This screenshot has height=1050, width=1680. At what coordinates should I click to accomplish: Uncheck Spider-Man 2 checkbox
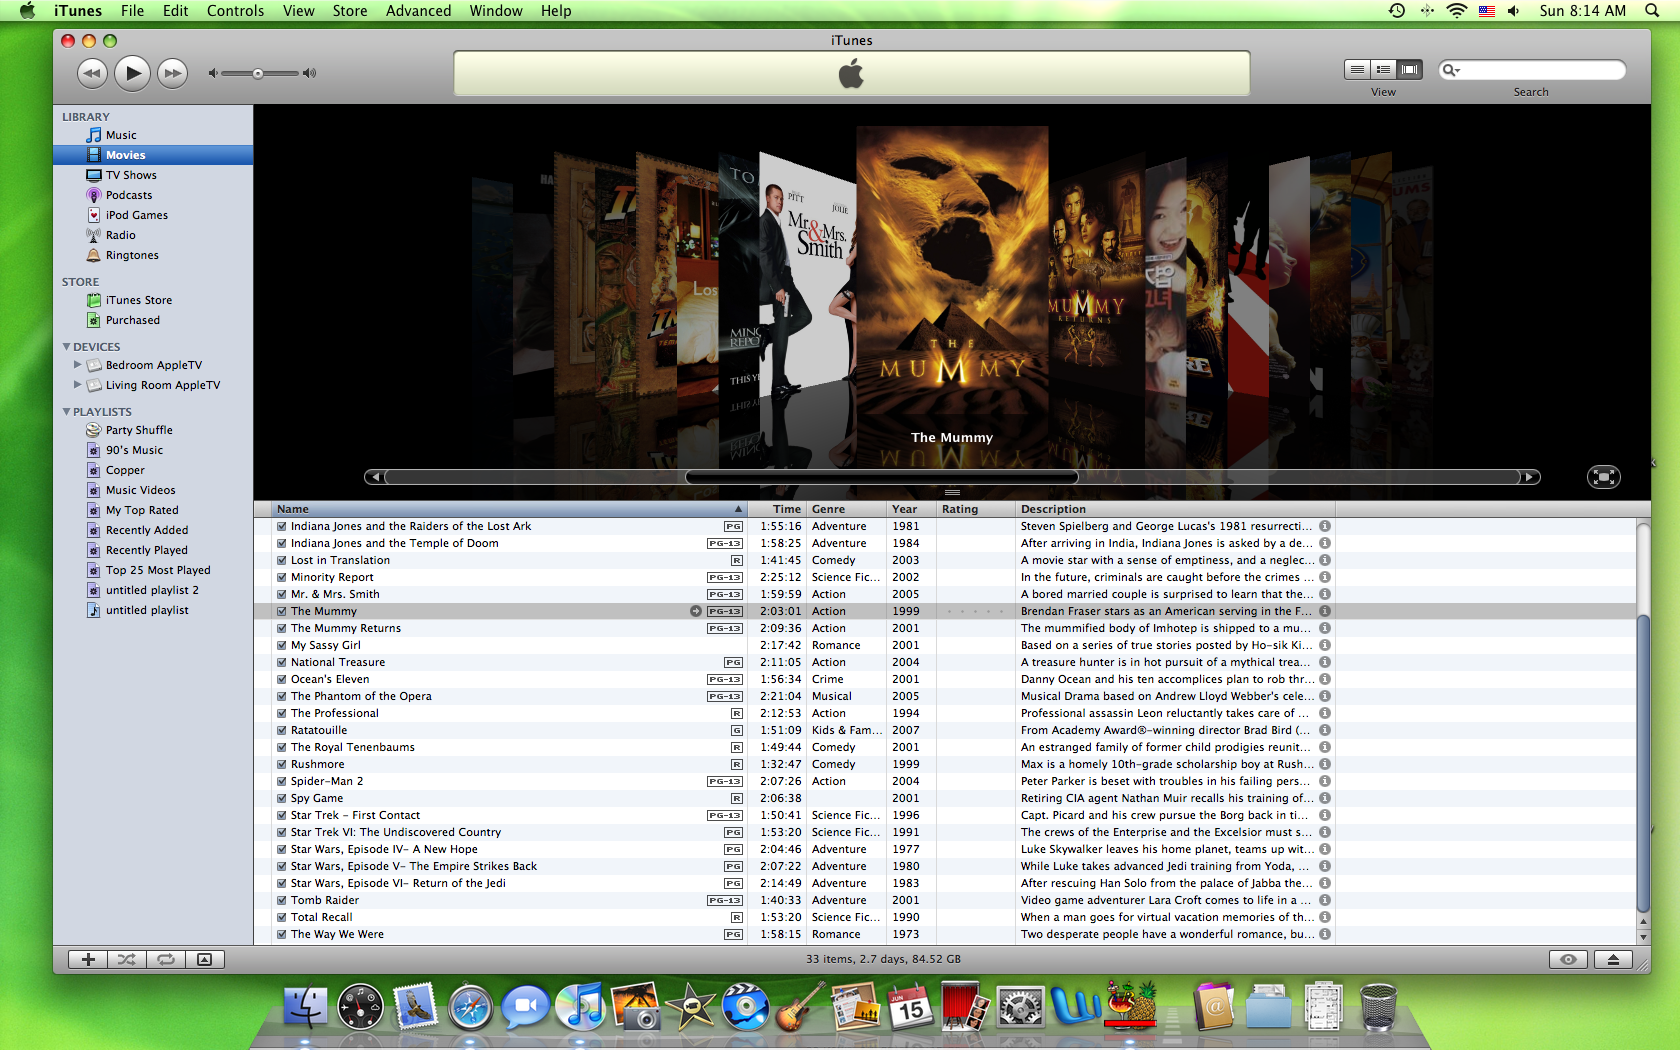[x=282, y=781]
